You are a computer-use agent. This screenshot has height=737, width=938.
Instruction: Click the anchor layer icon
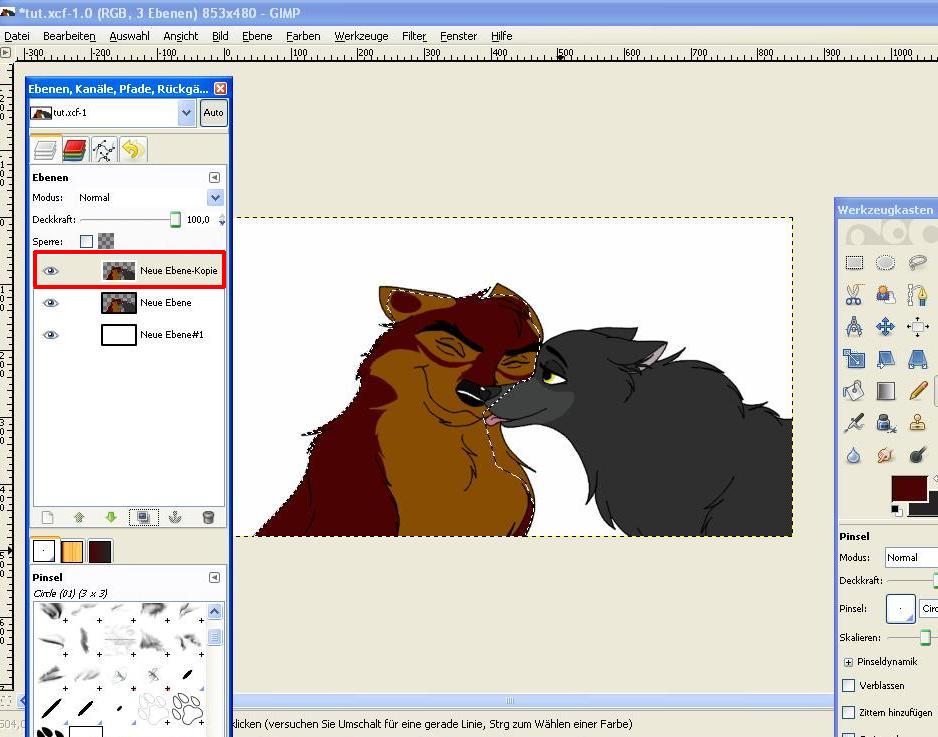pyautogui.click(x=175, y=517)
